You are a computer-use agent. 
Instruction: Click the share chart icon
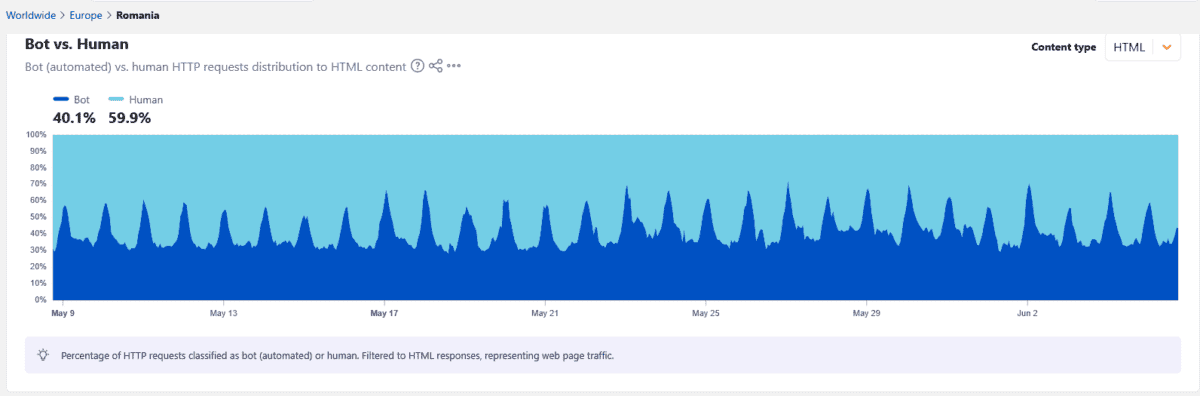(436, 66)
